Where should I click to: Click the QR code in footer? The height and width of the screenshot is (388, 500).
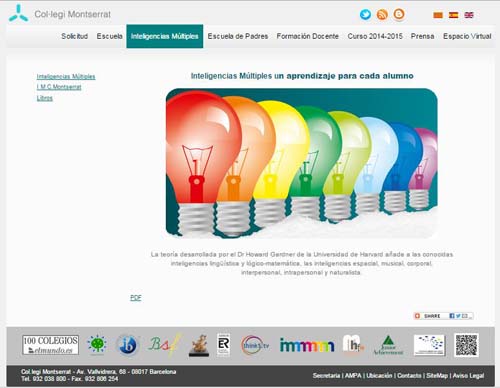pos(466,345)
